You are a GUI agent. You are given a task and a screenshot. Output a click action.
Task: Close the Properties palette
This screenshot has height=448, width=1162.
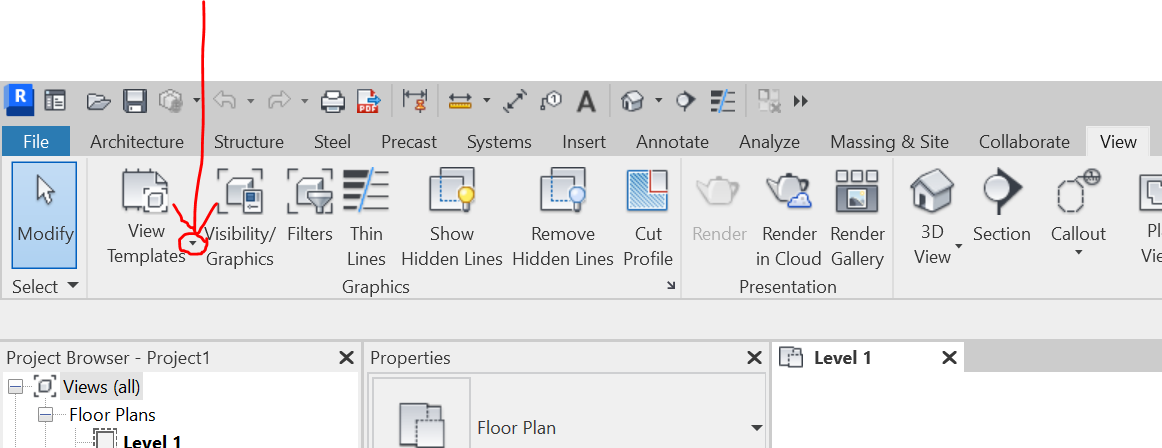tap(754, 358)
